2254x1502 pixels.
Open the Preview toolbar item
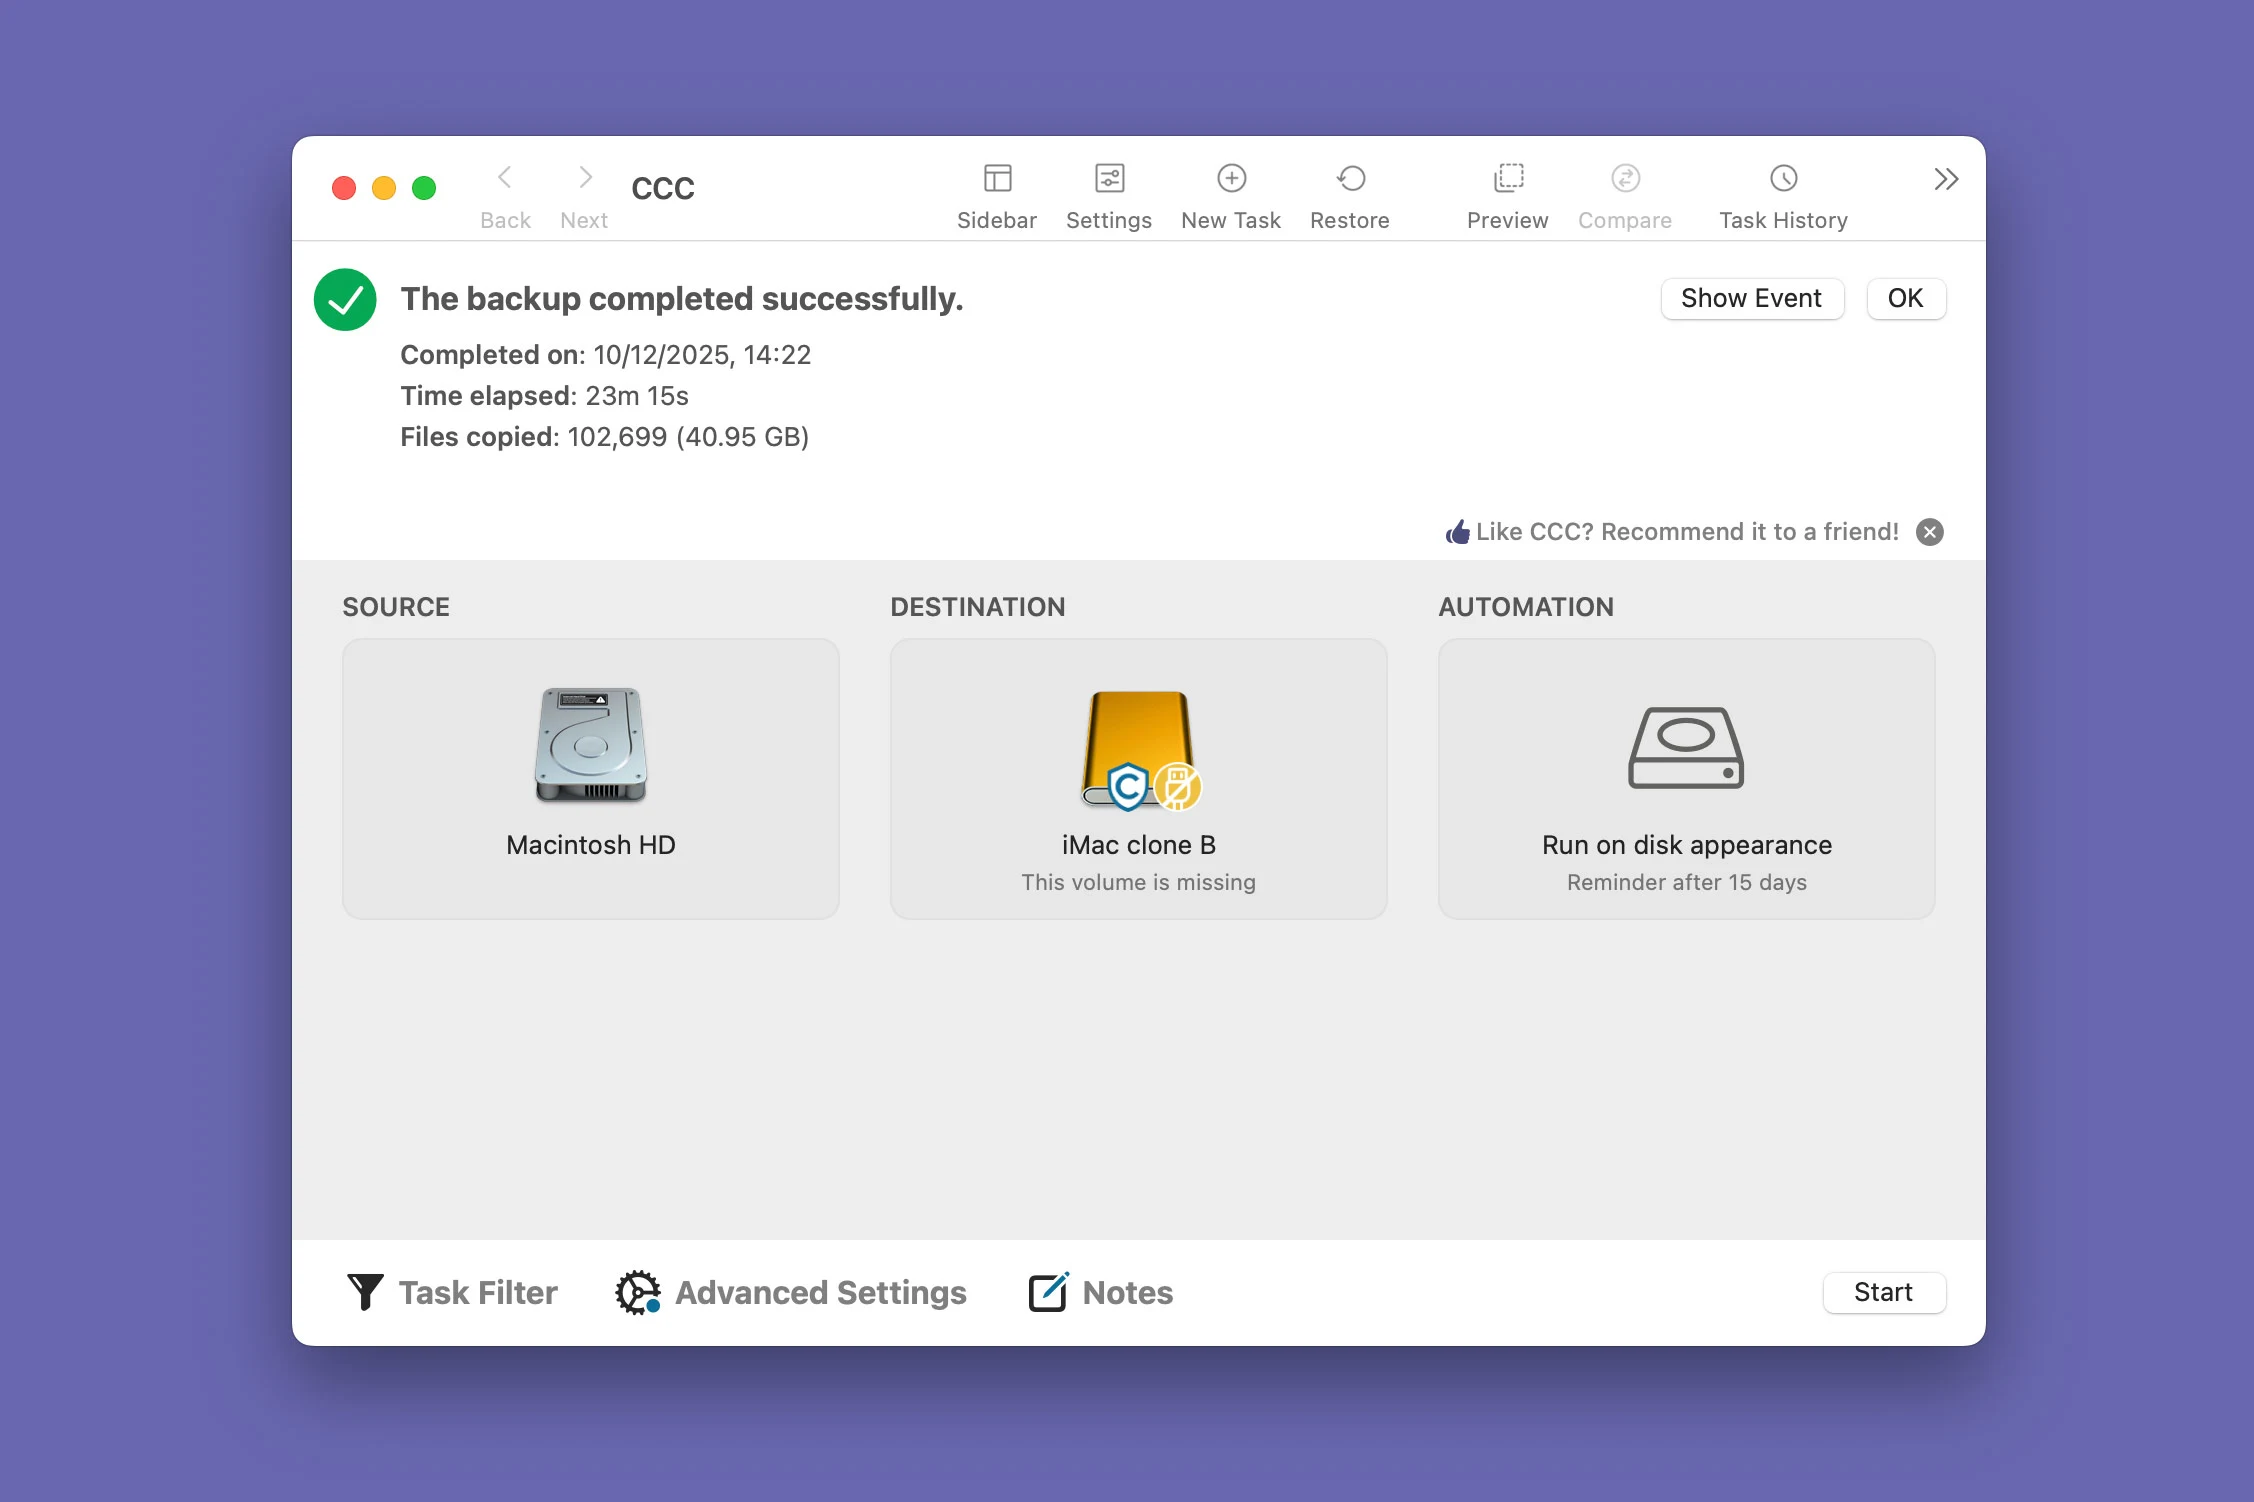pos(1507,196)
